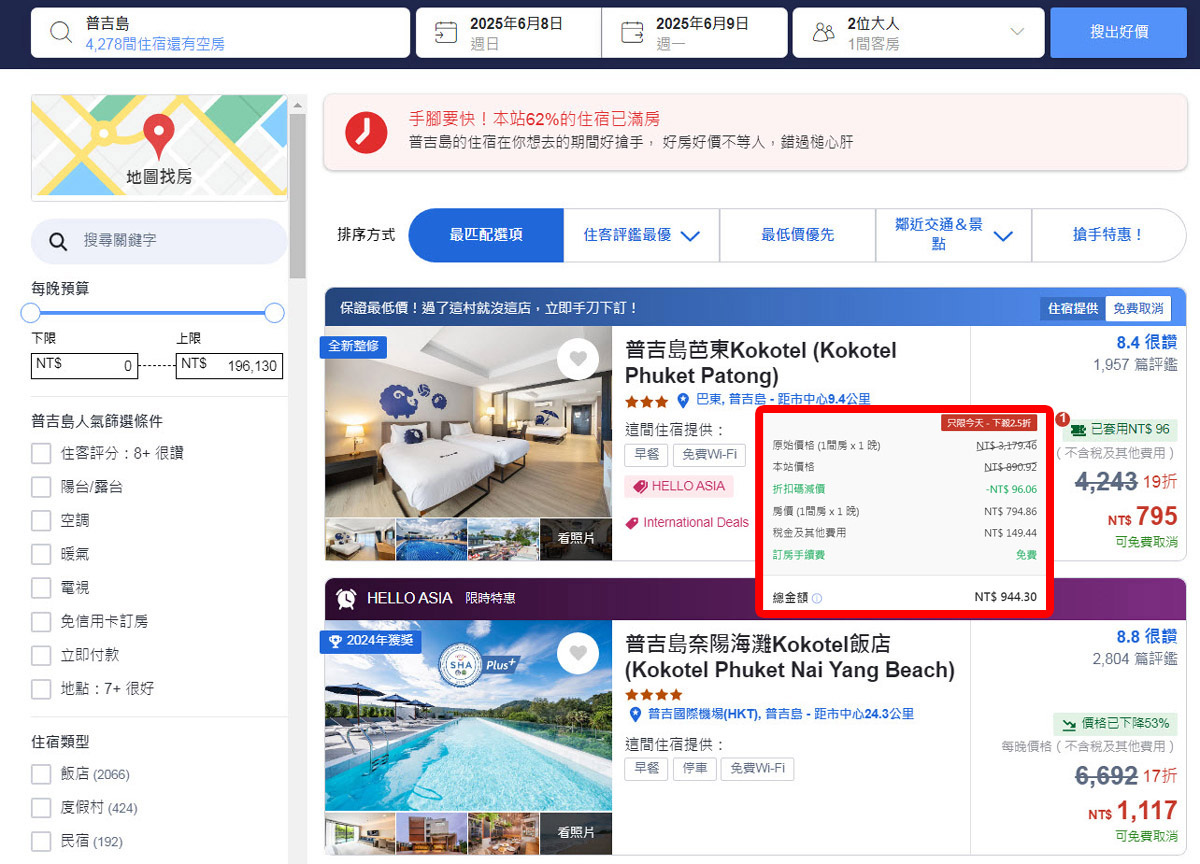Click the location pin icon next to 巴東
This screenshot has height=864, width=1200.
pos(683,400)
